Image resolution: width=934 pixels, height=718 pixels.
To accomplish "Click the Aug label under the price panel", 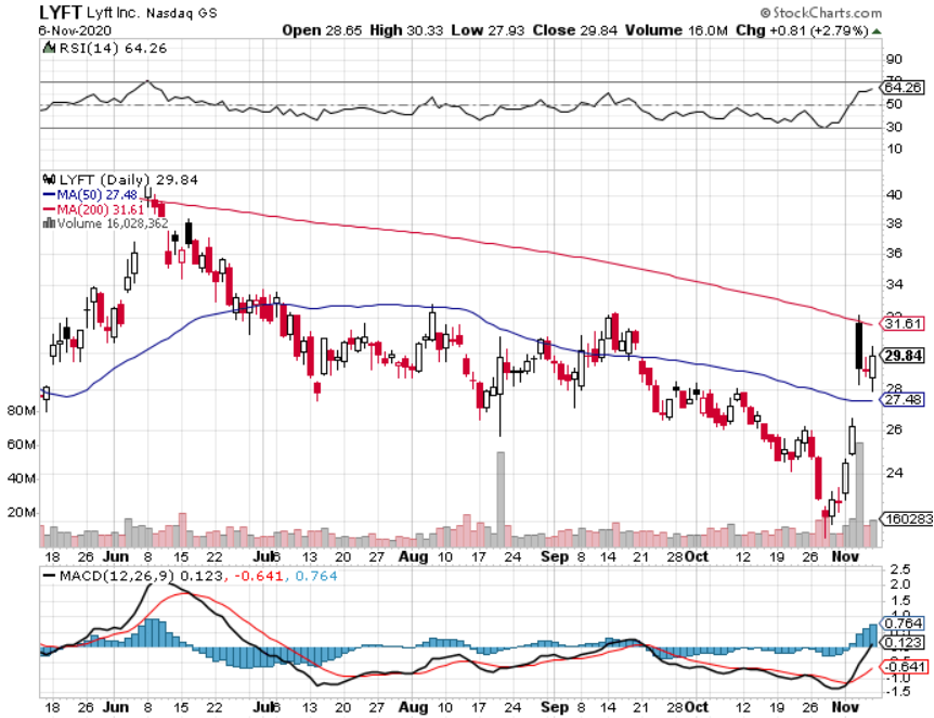I will 413,557.
